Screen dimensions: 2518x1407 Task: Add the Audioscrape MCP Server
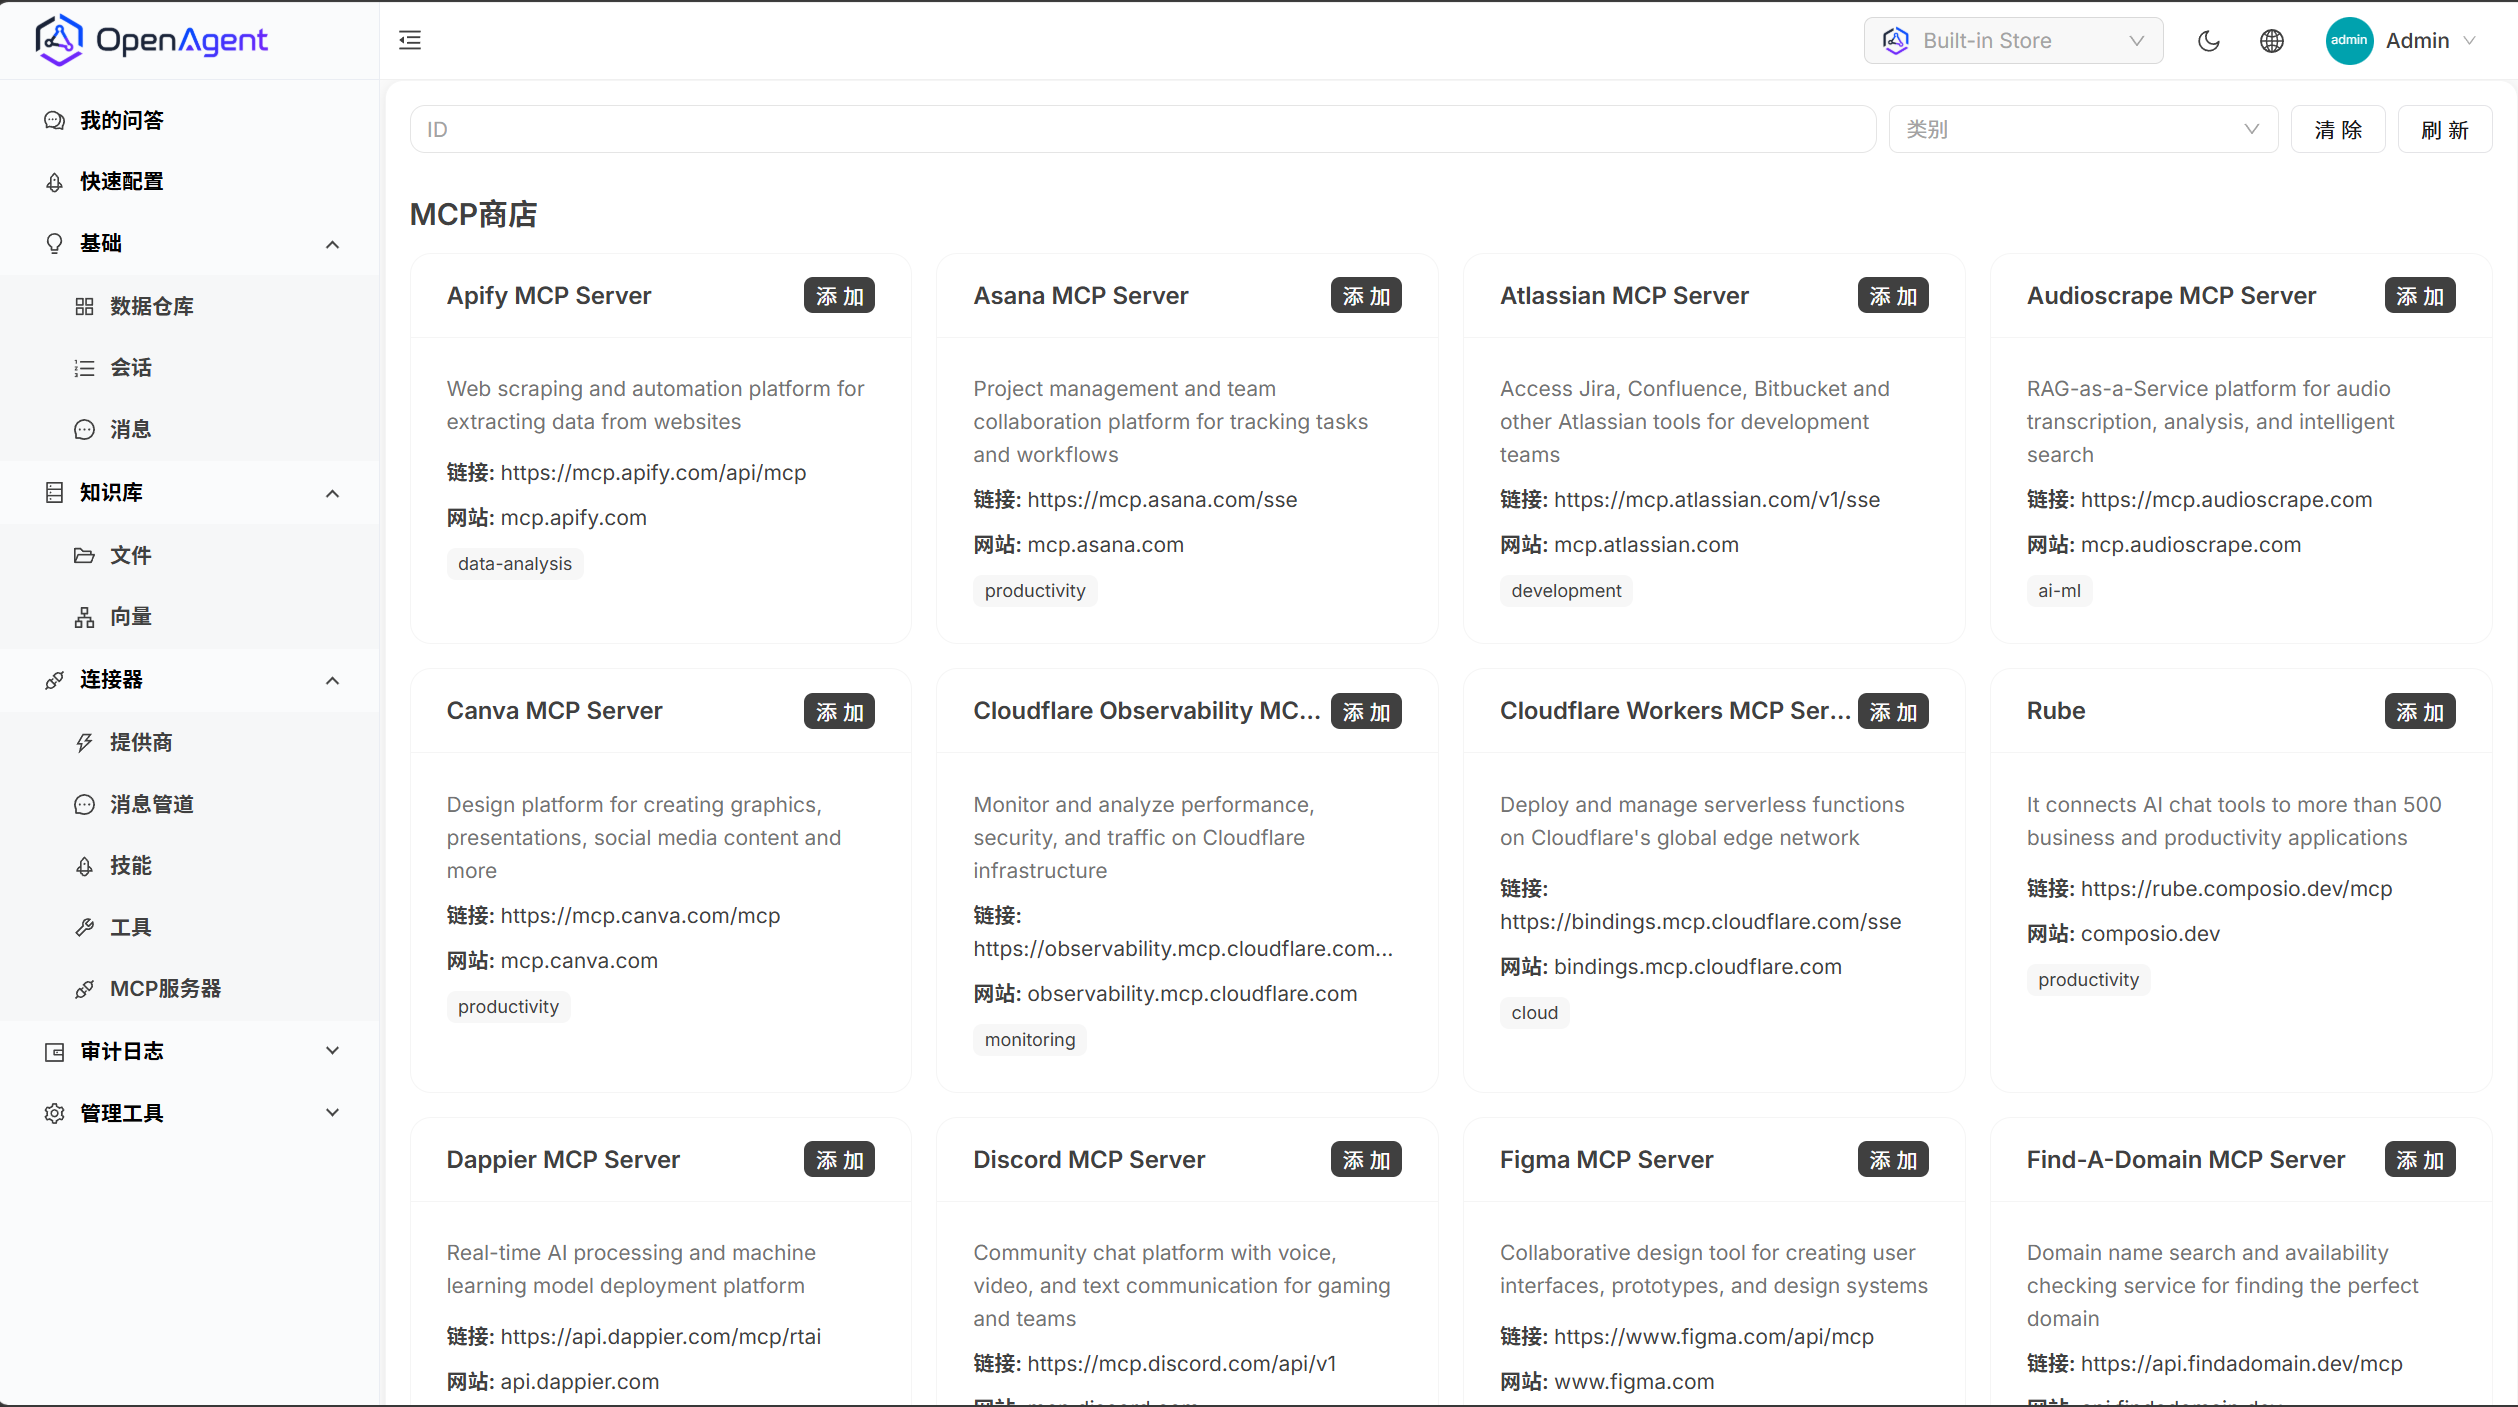tap(2420, 296)
